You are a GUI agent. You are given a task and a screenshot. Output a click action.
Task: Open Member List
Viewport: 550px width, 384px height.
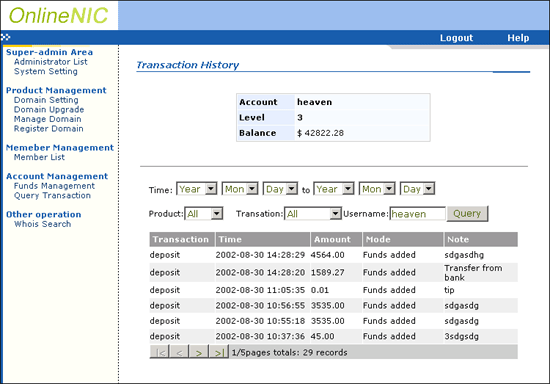(39, 157)
